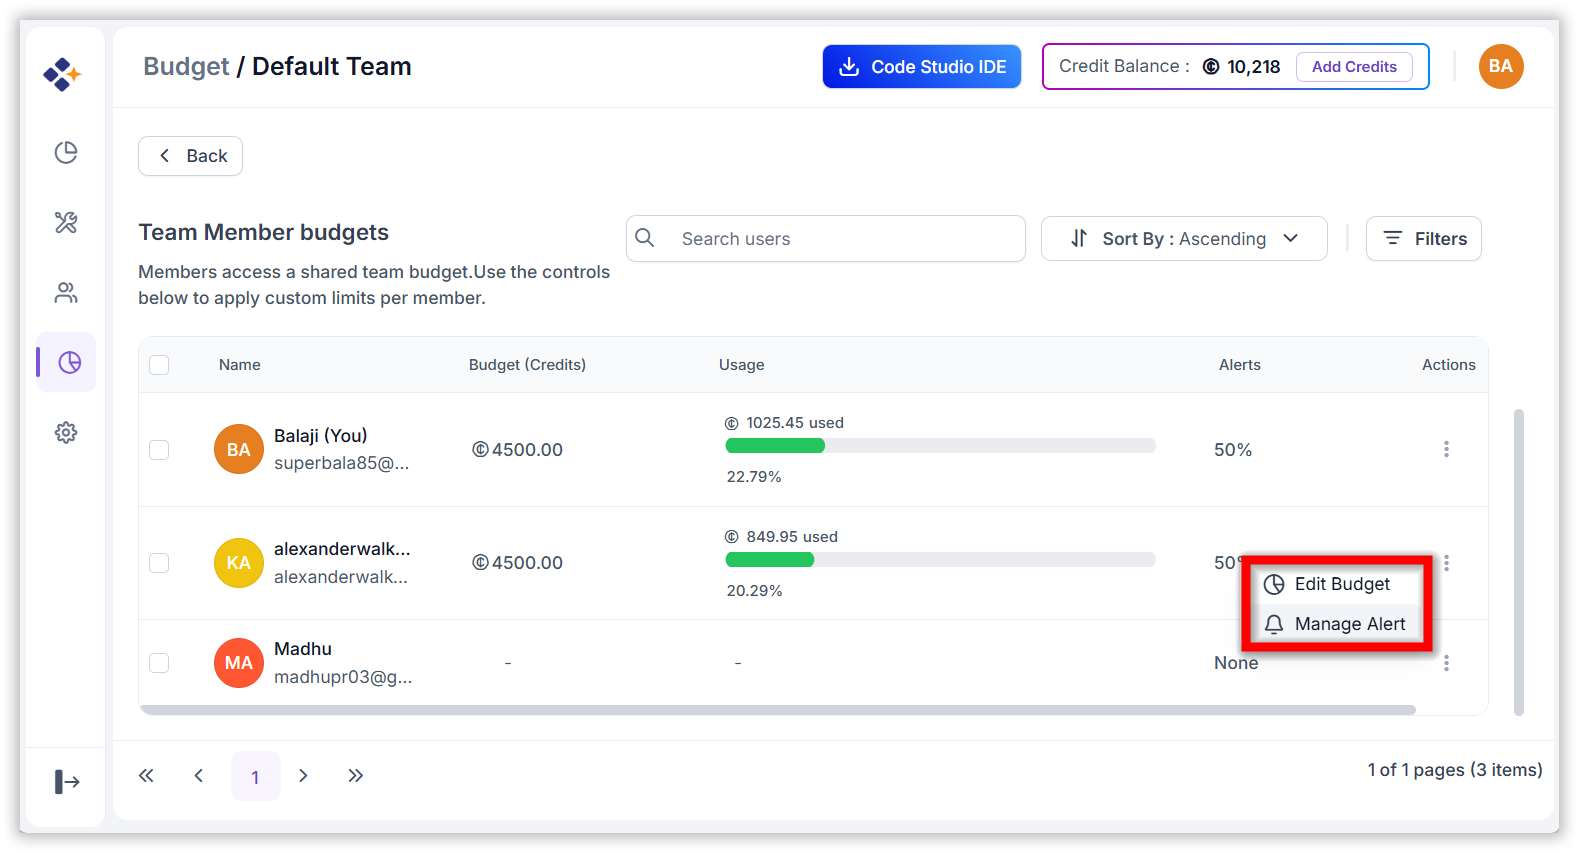Select Manage Alert from the context menu
This screenshot has width=1579, height=853.
[1334, 624]
